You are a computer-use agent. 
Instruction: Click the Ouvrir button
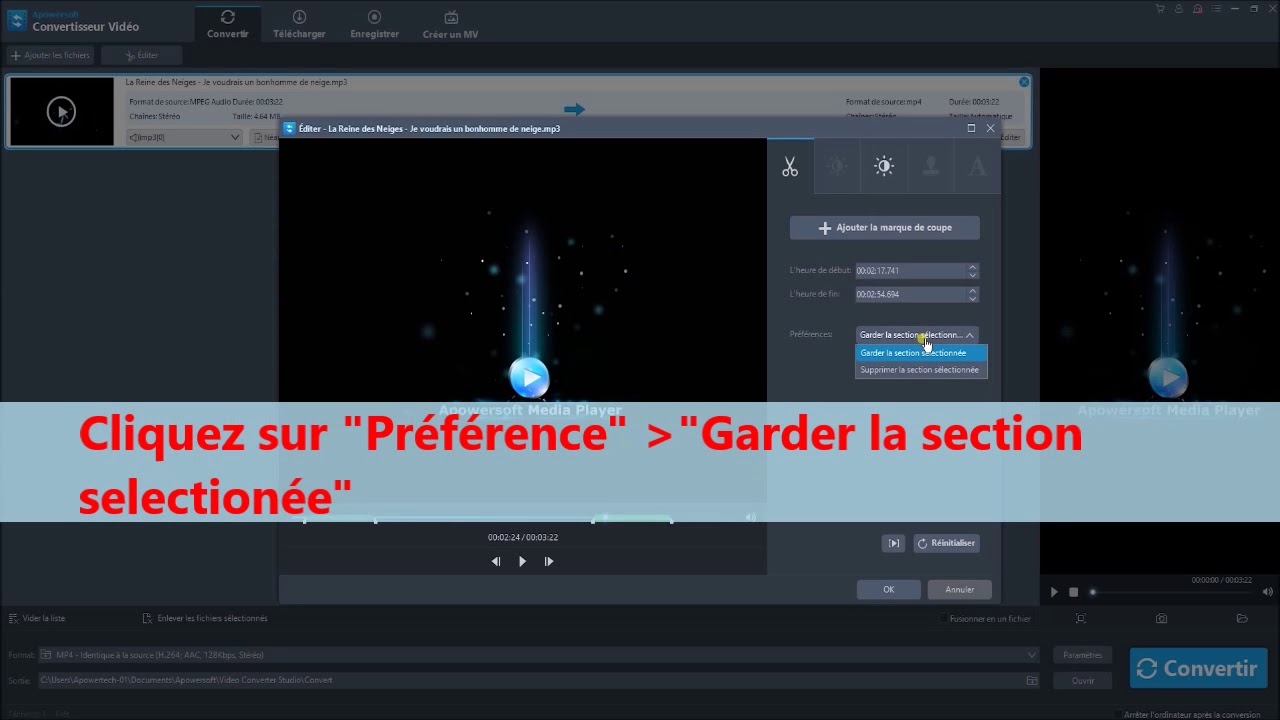point(1083,680)
